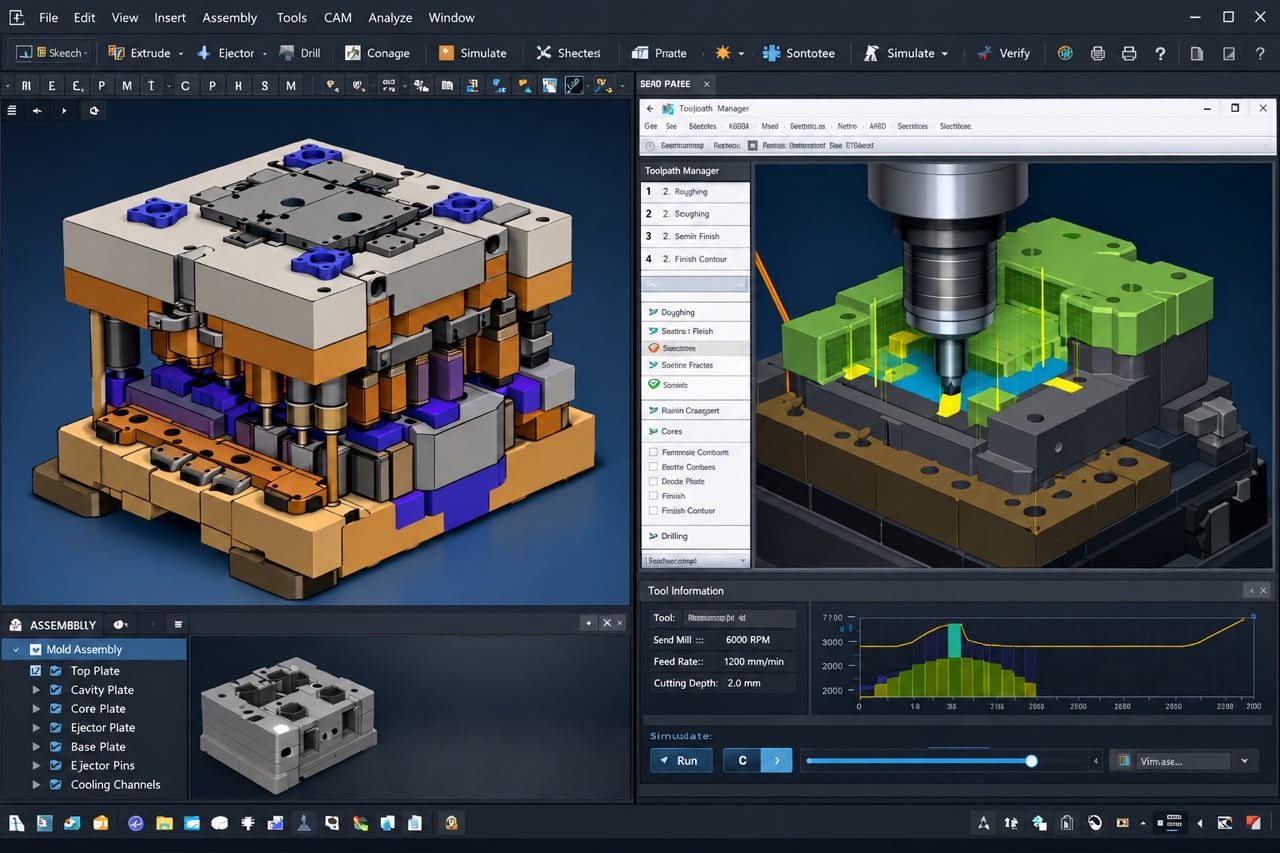Click the back arrow in Toolpath Manager window
This screenshot has width=1280, height=853.
tap(650, 108)
